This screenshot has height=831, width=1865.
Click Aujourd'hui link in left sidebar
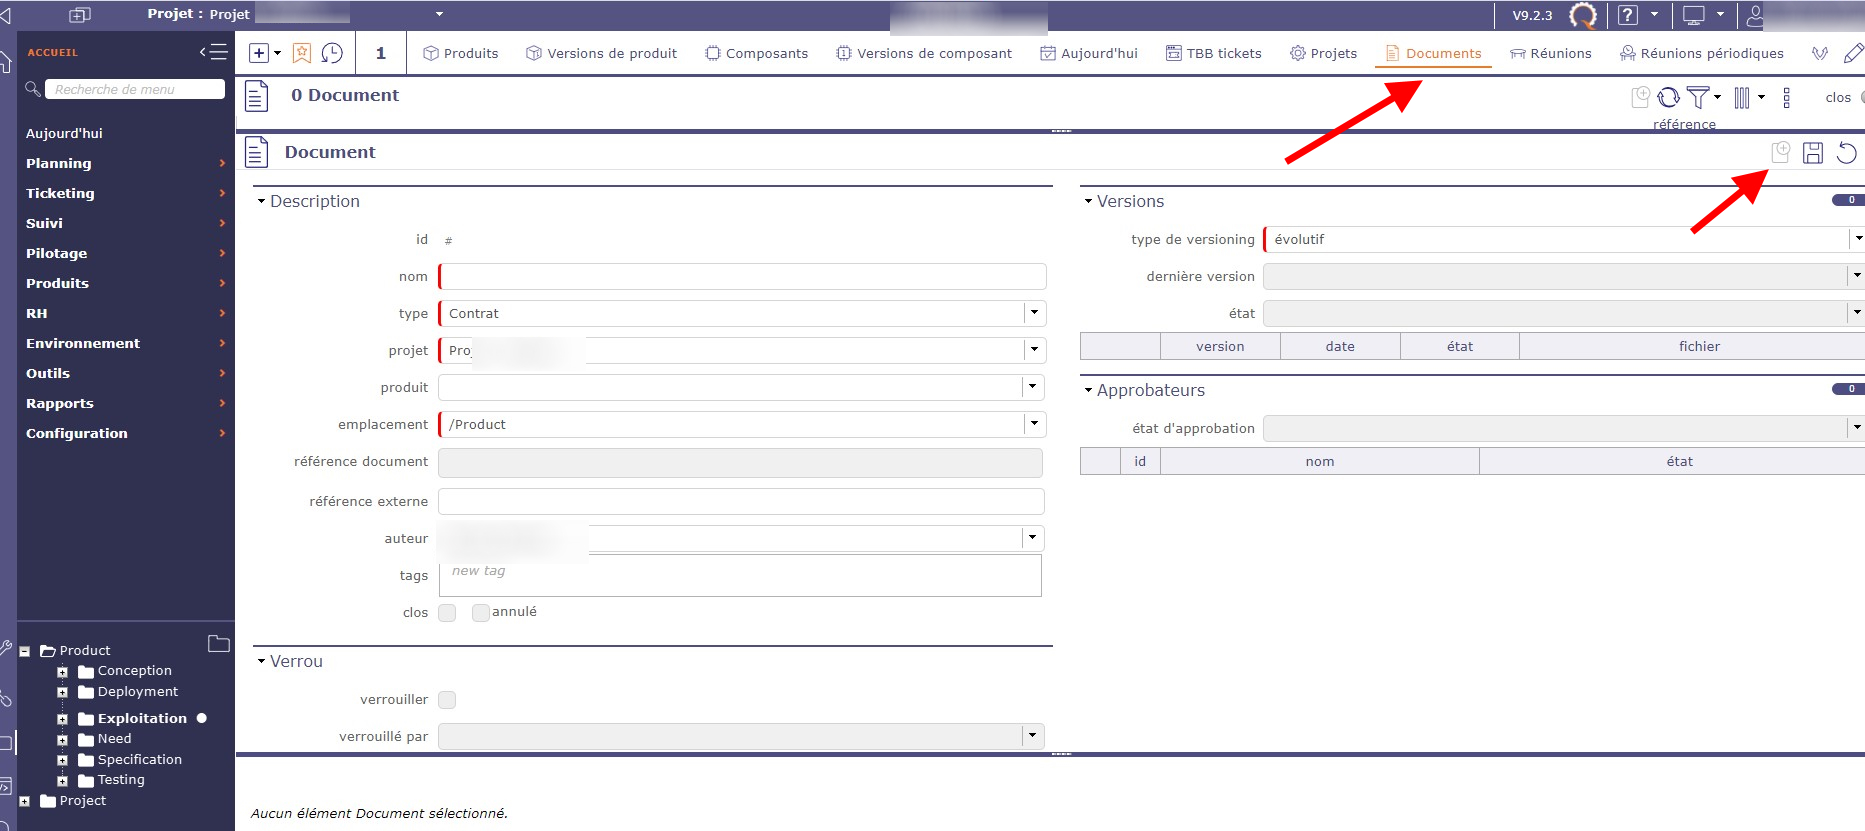(64, 133)
